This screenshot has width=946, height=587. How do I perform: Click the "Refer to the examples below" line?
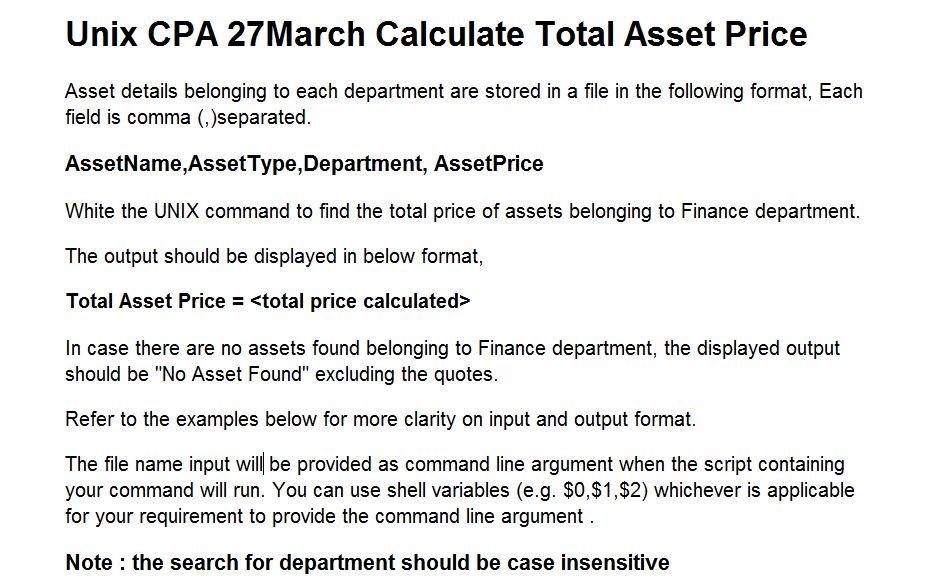coord(380,419)
